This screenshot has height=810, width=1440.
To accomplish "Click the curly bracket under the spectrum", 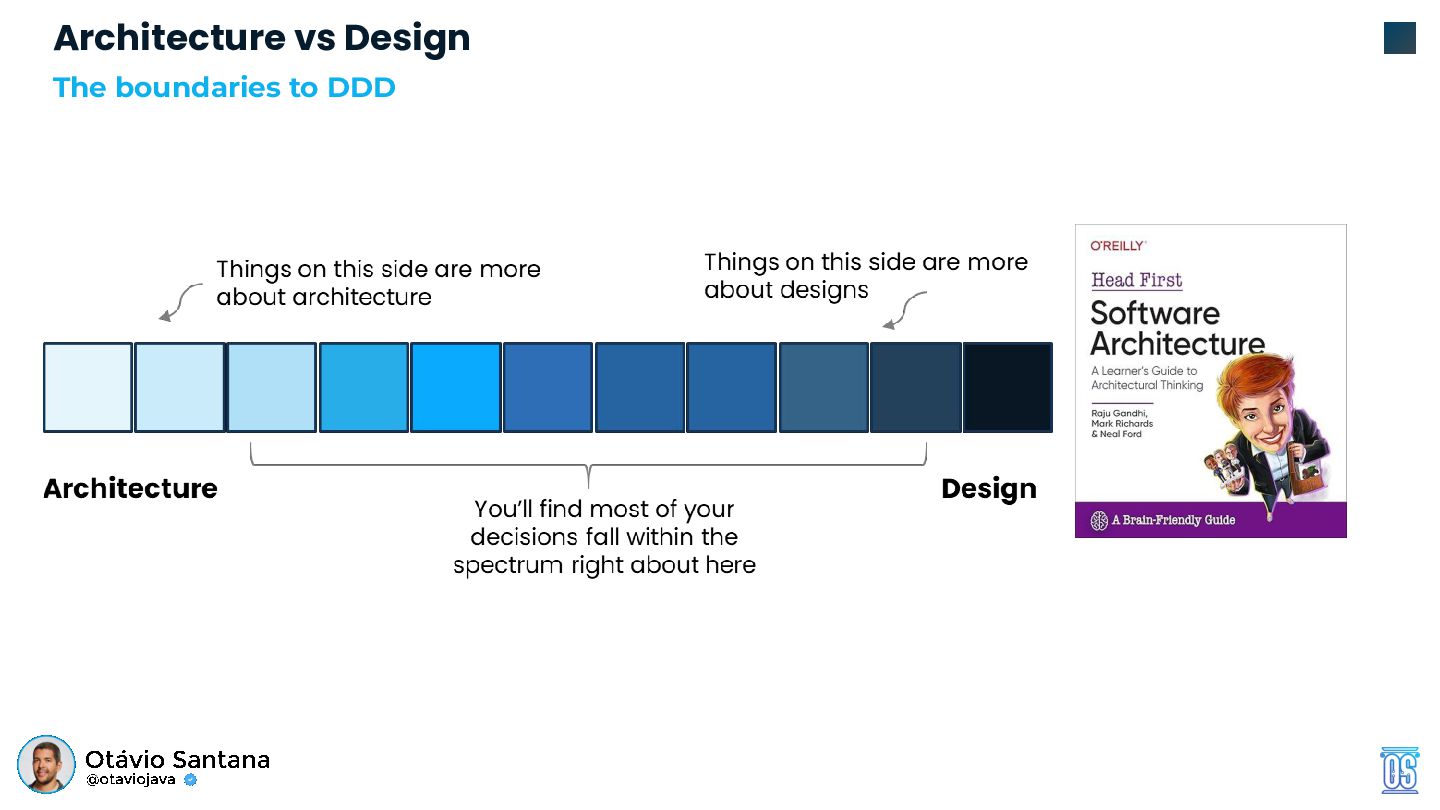I will pyautogui.click(x=588, y=464).
